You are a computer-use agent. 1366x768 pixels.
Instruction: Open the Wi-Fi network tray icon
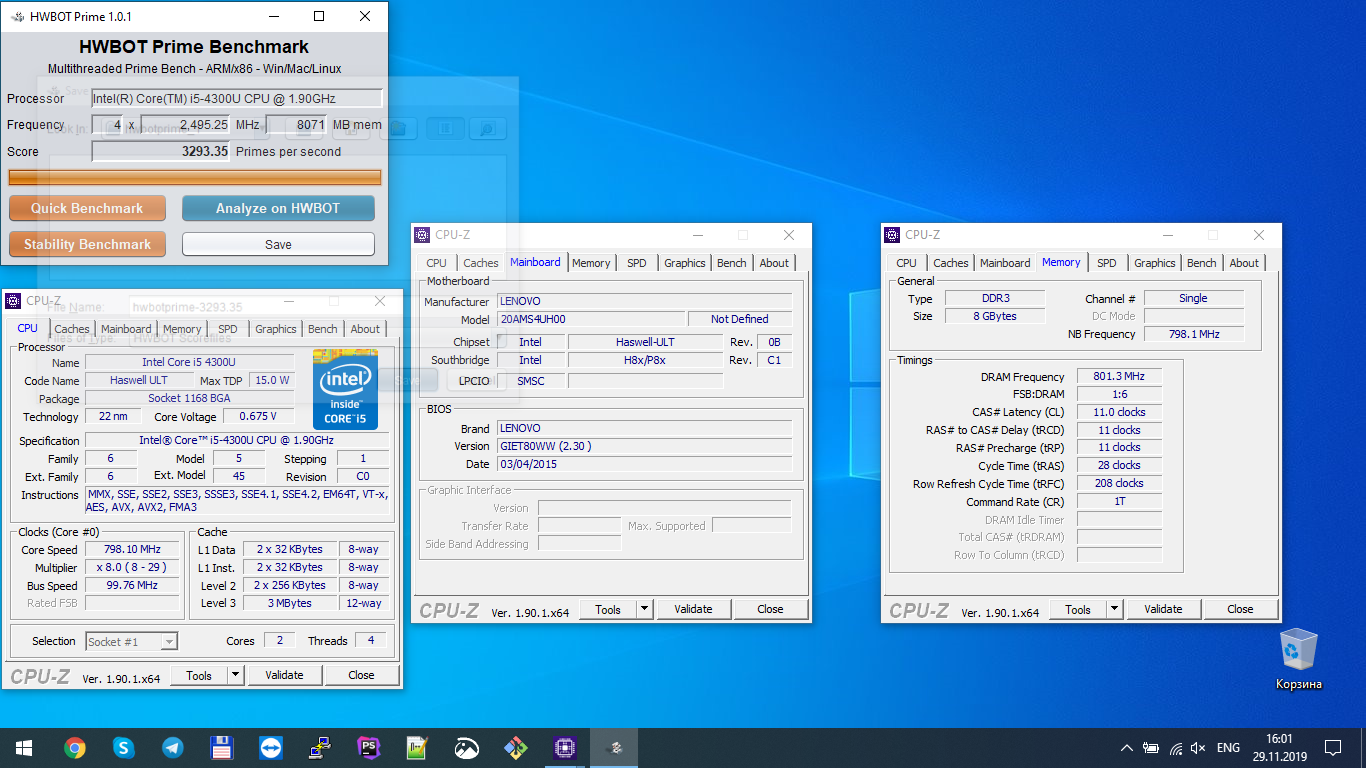click(1175, 748)
